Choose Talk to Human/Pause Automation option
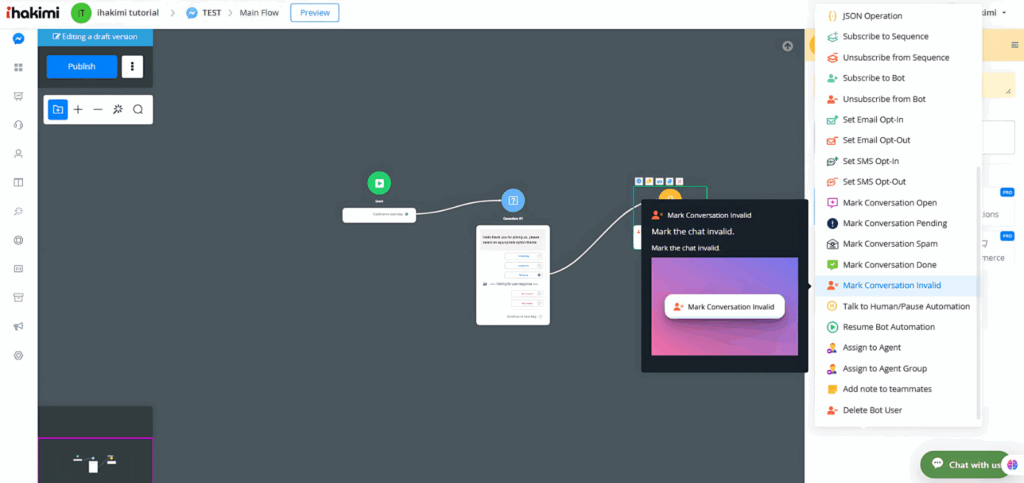Screen dimensions: 1024x483 [x=905, y=306]
